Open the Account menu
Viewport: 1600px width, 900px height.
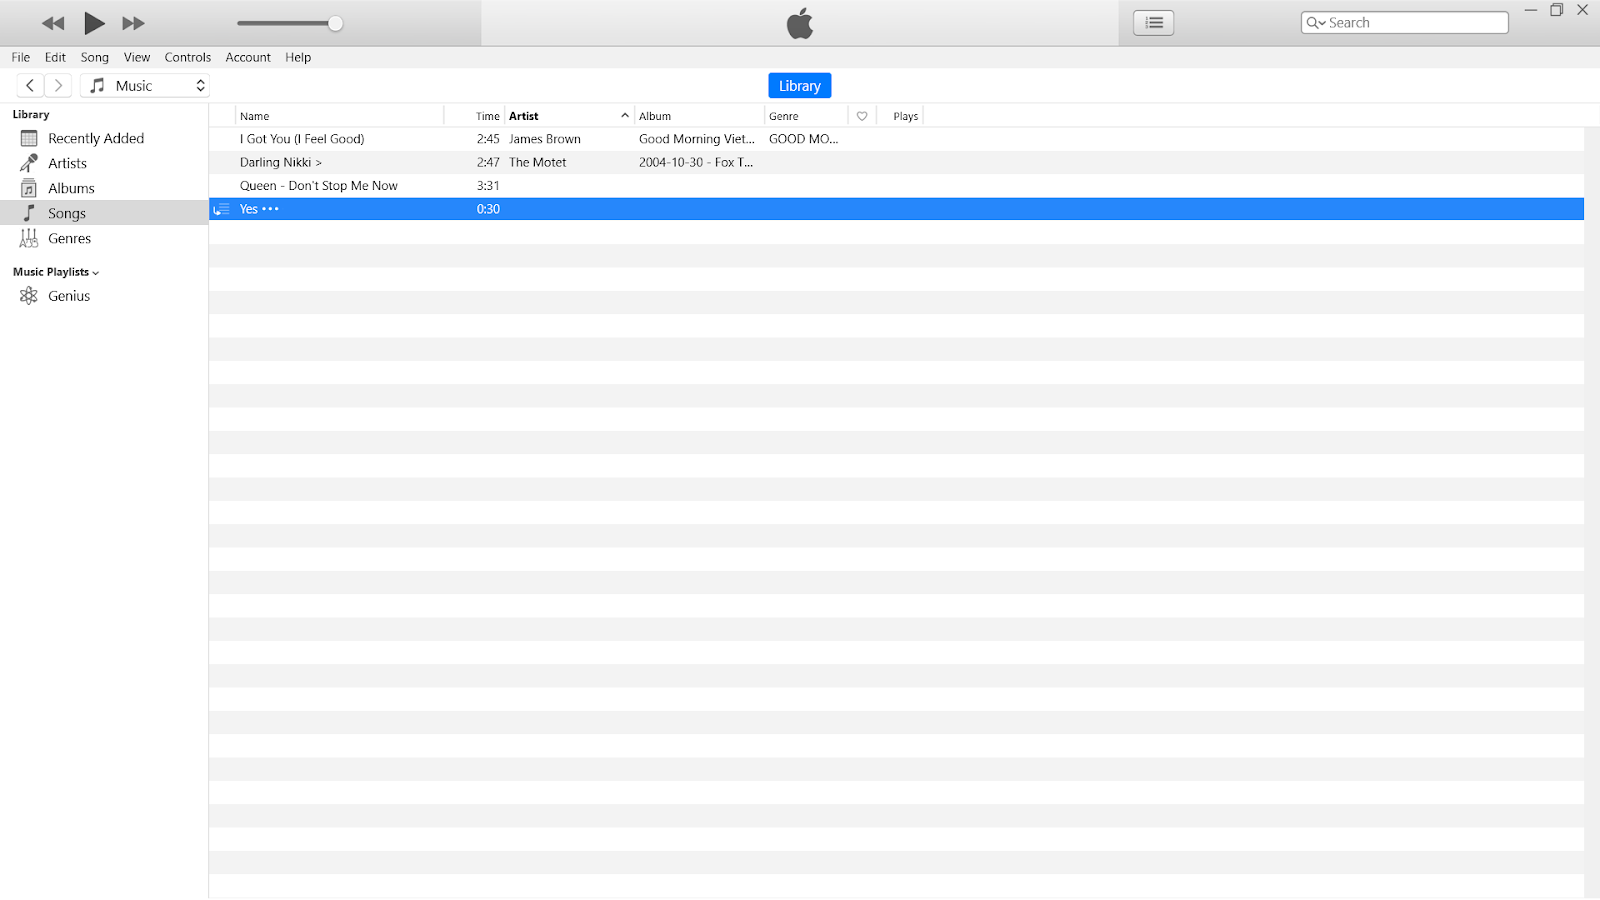[248, 57]
